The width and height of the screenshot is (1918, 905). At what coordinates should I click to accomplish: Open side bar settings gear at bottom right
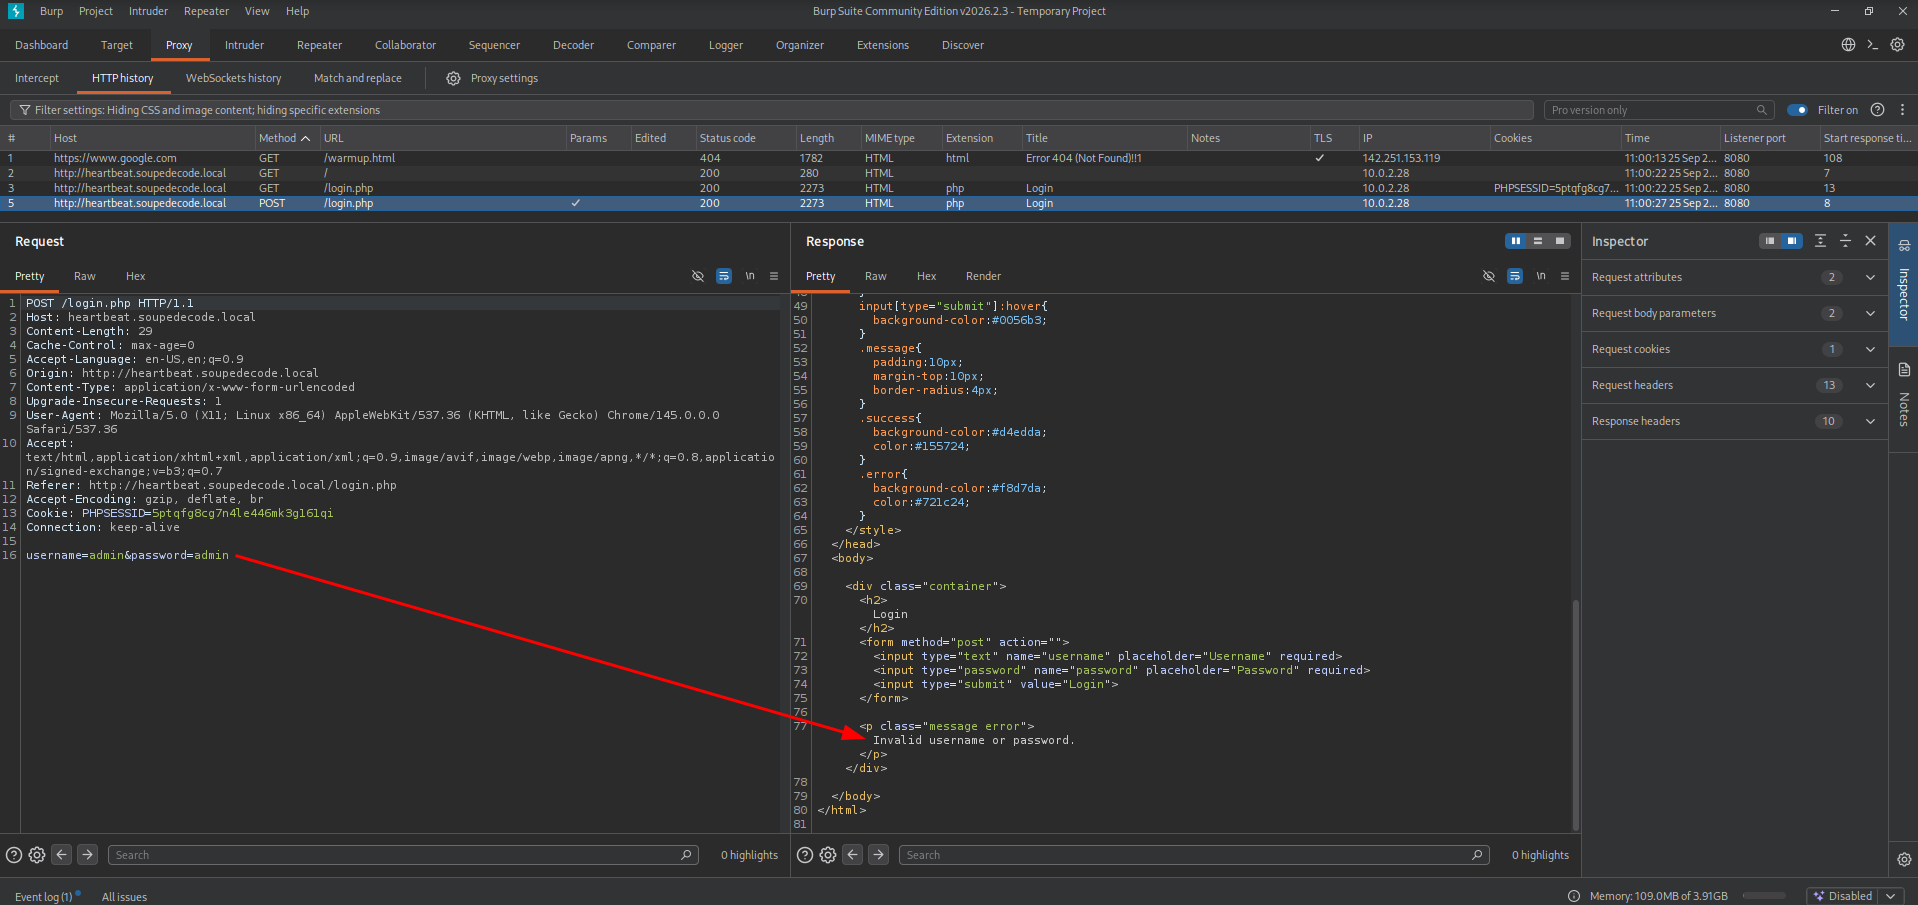click(1904, 859)
